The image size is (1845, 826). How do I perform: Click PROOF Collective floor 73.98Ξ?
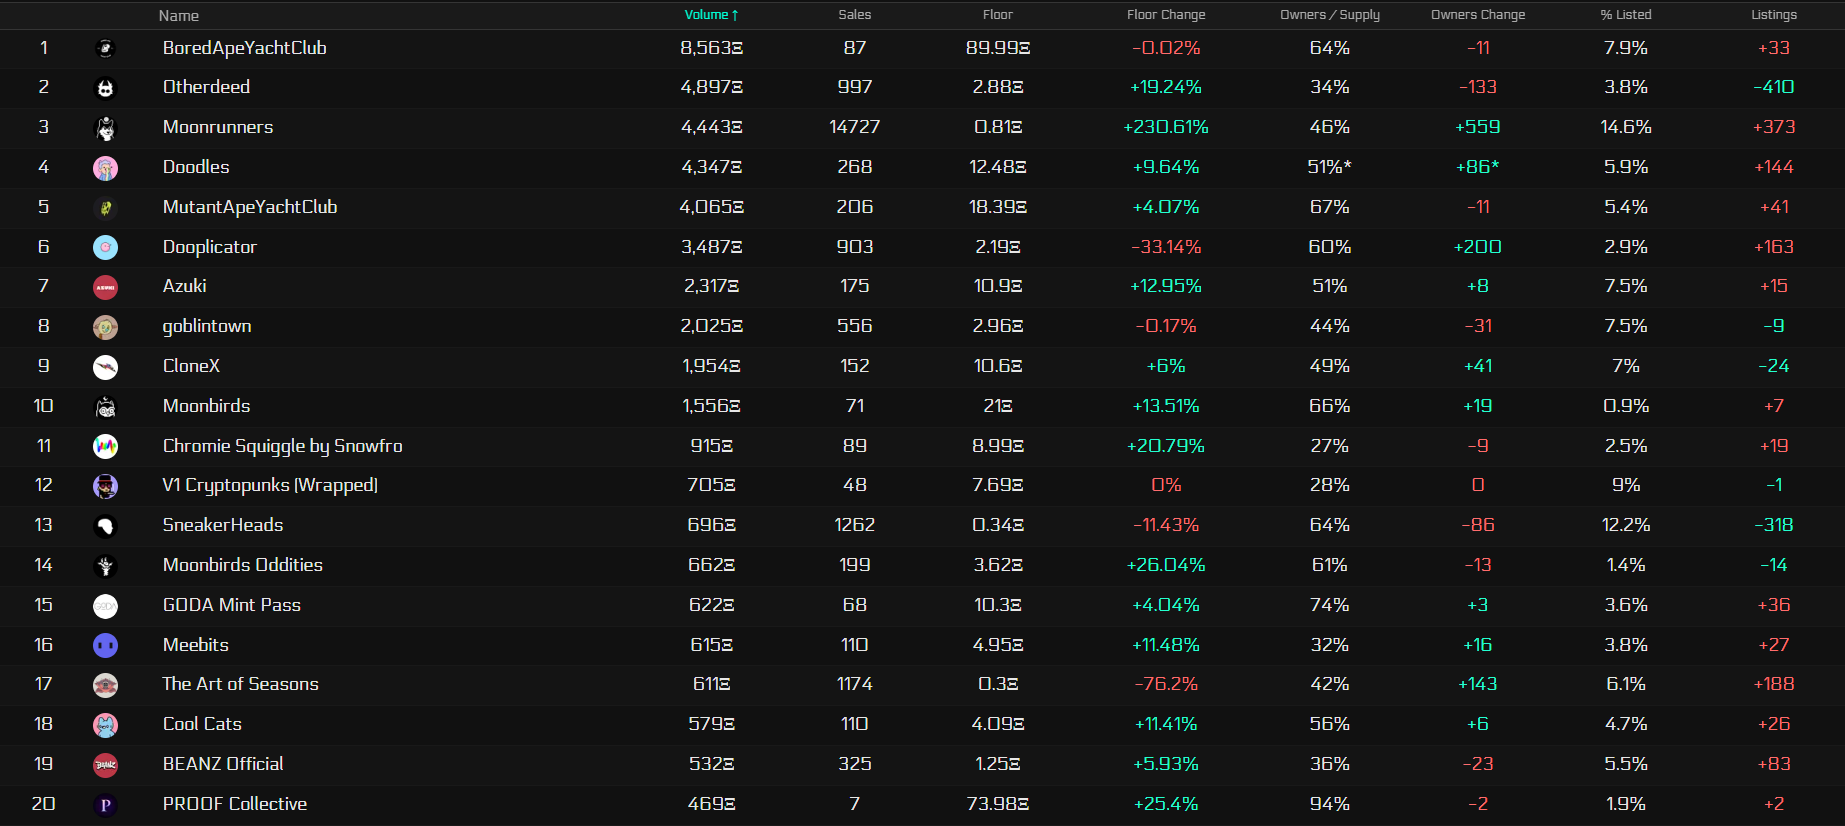tap(998, 804)
